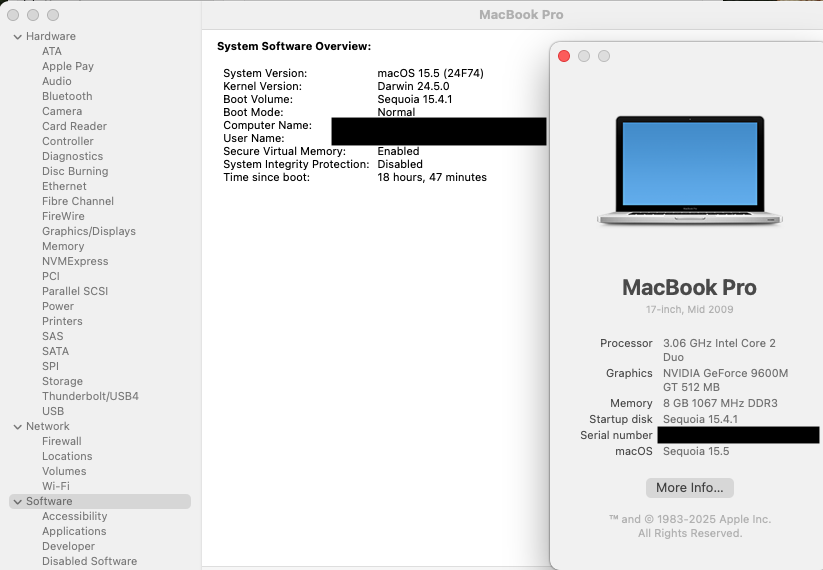
Task: Open Thunderbolt/USB4 entry
Action: click(x=90, y=396)
